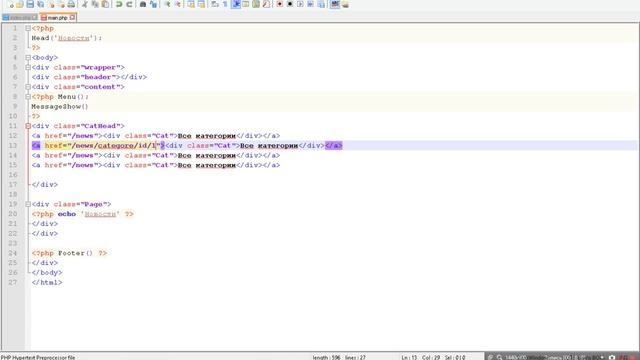
Task: Collapse the Page div fold at line 19
Action: (x=28, y=204)
